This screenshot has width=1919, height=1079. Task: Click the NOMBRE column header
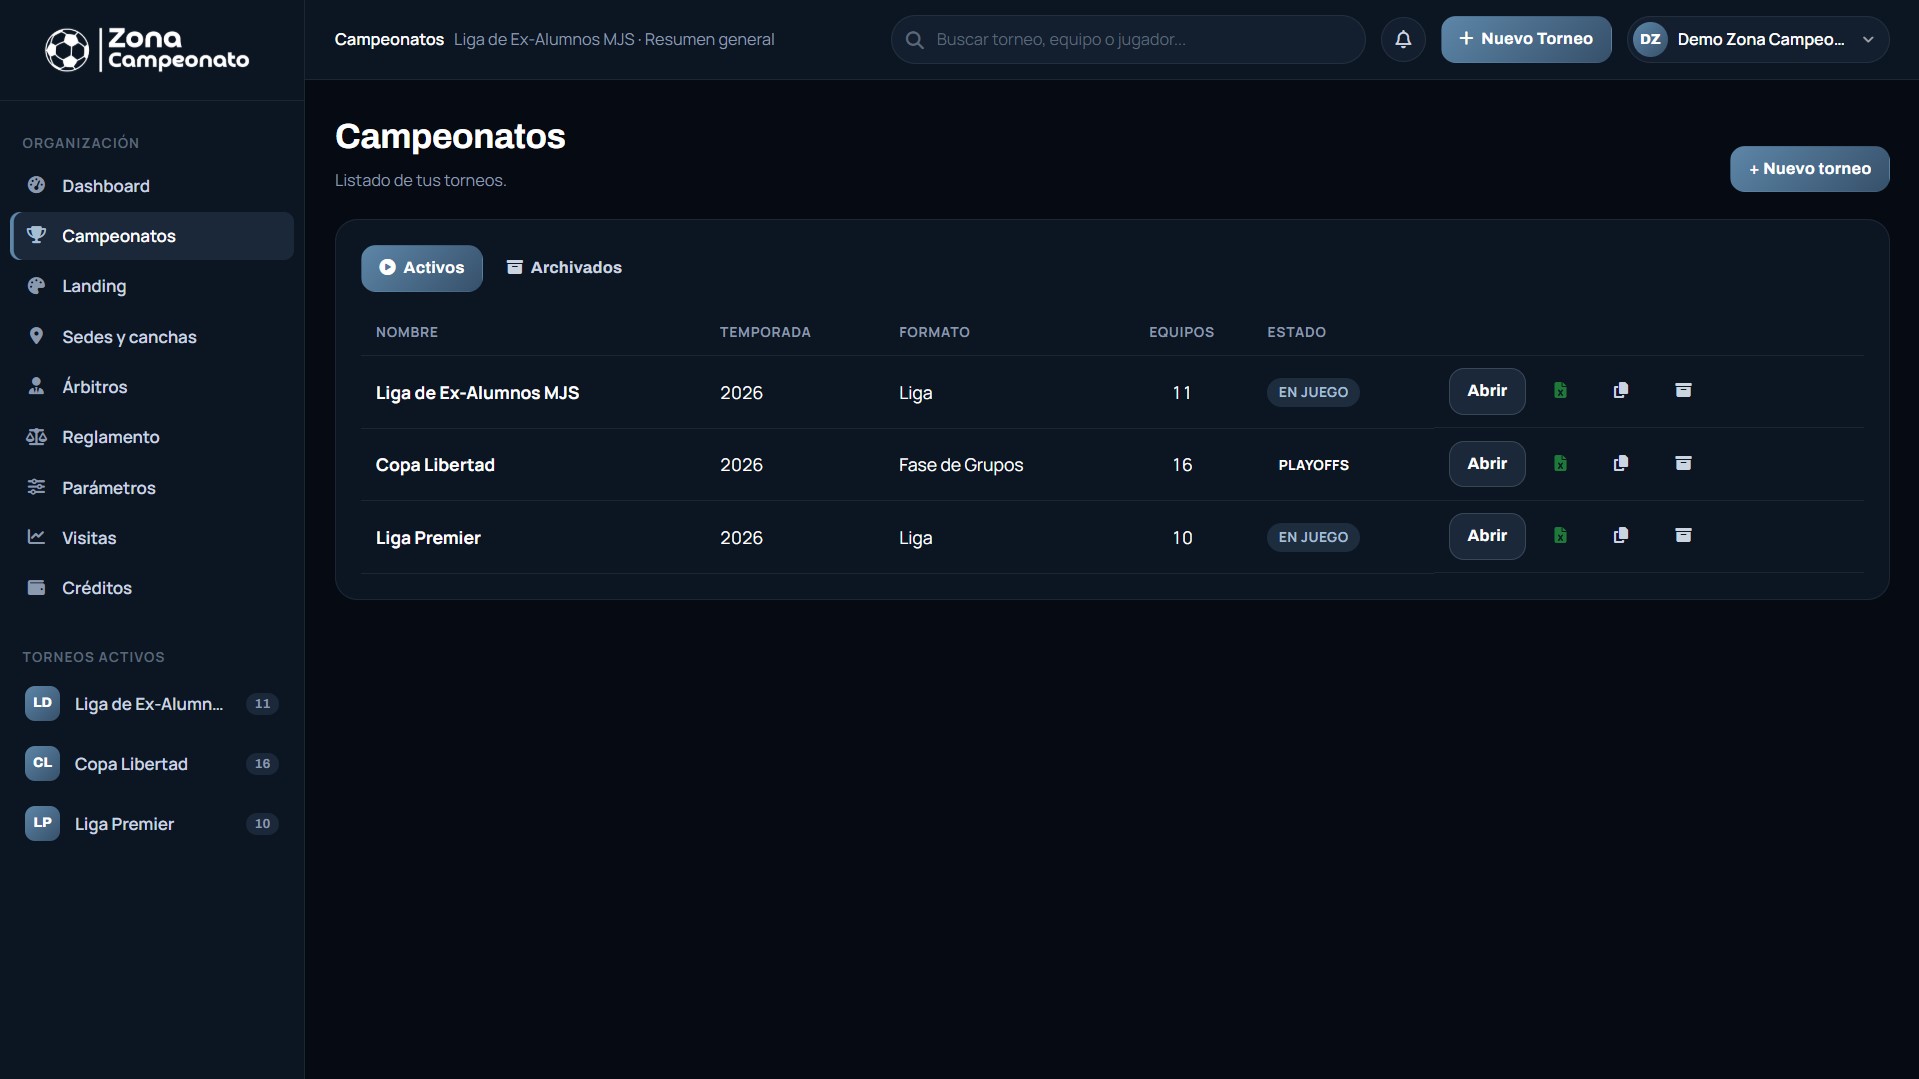point(407,332)
